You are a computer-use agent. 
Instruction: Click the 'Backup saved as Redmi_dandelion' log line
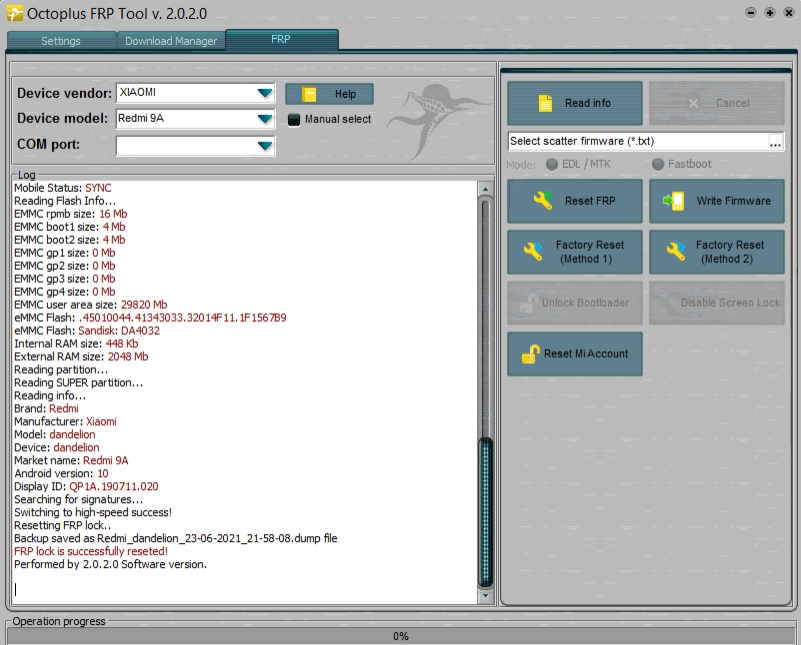pos(176,538)
